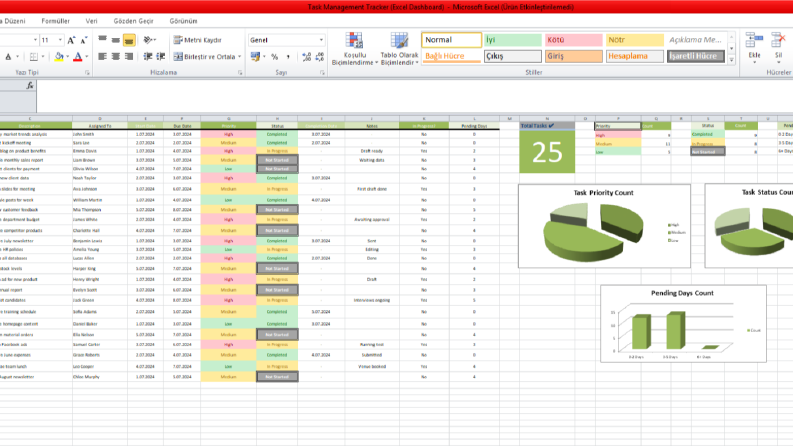Apply the Bağlı Hücre style
Viewport: 793px width, 446px height.
pos(452,56)
